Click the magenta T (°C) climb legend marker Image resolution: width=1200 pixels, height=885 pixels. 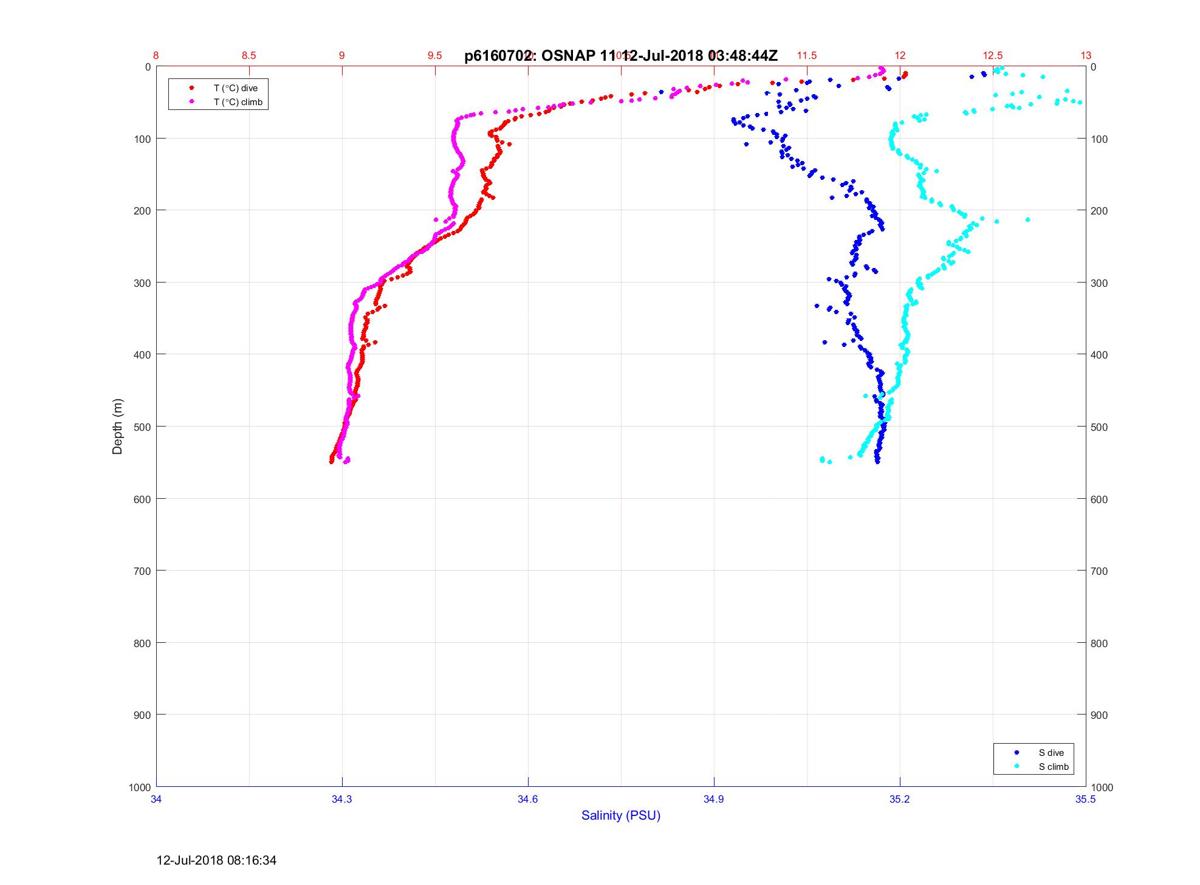coord(190,102)
